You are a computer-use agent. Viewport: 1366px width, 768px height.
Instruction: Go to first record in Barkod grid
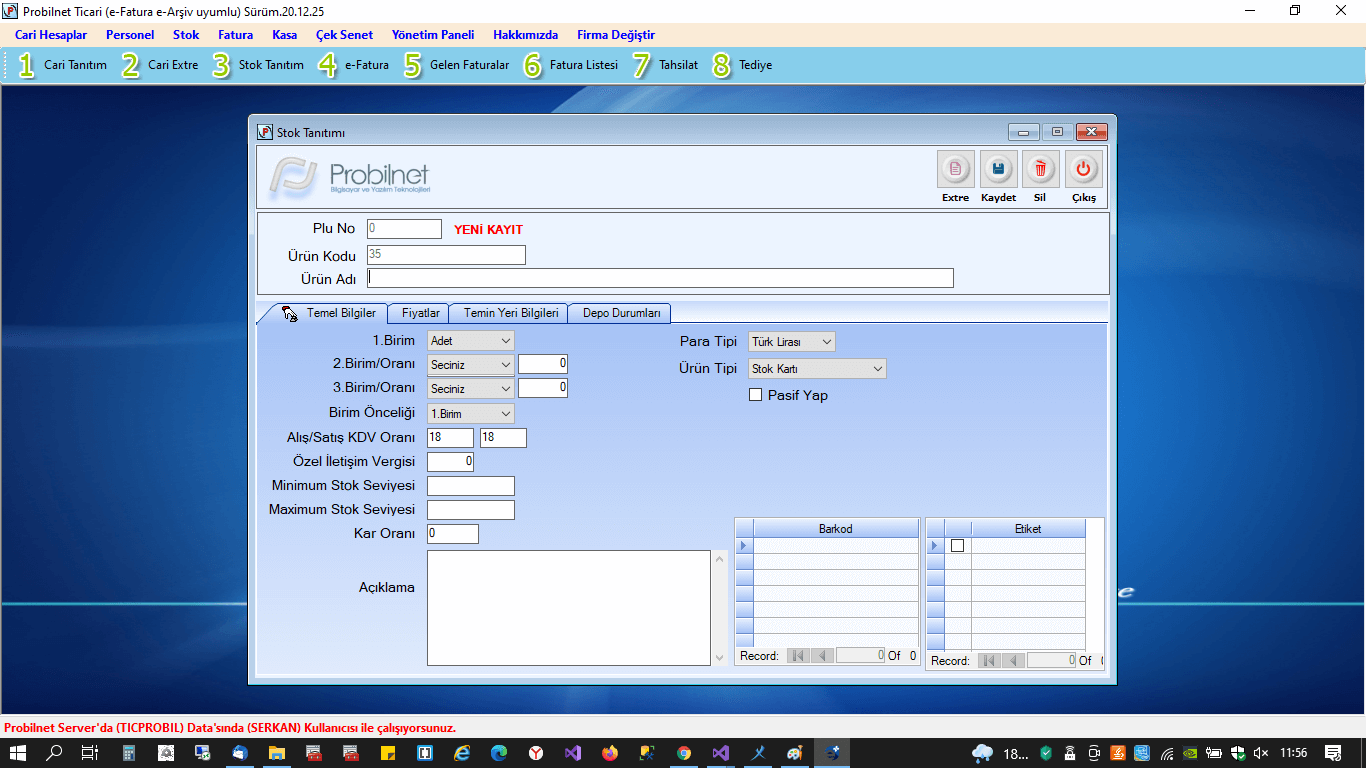click(x=797, y=656)
